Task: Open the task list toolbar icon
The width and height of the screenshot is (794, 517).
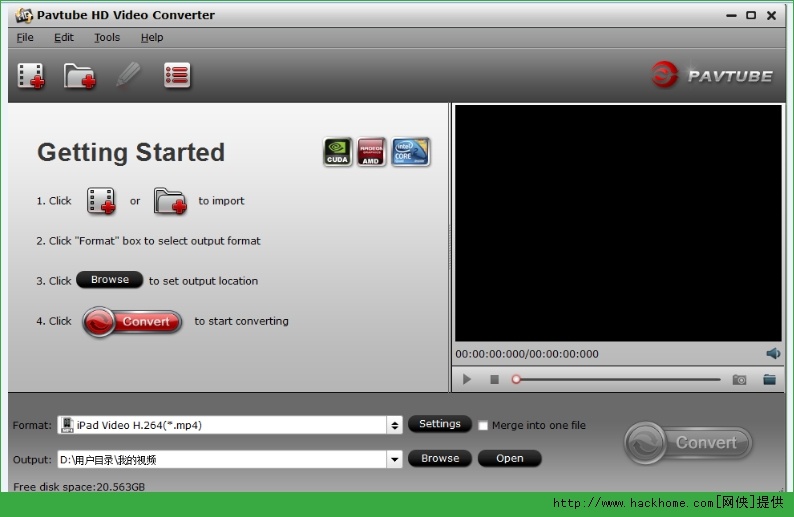Action: coord(177,76)
